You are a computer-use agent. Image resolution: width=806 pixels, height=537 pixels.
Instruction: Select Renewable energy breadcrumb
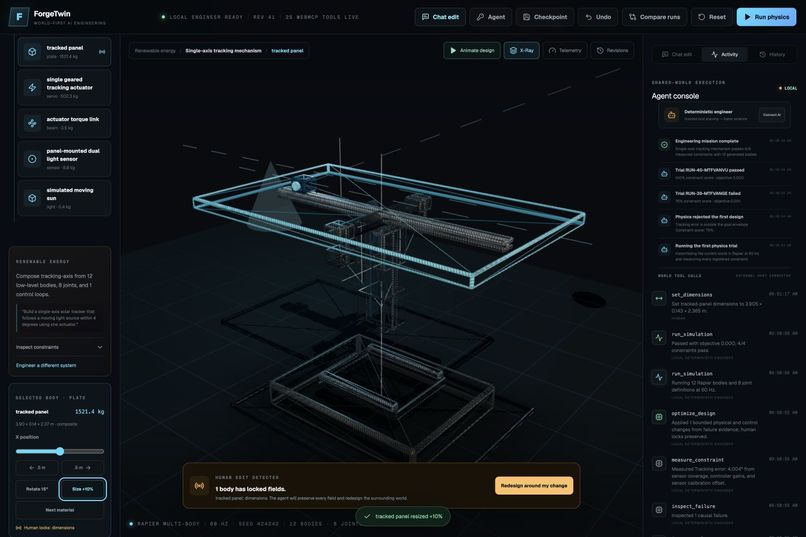[x=155, y=51]
